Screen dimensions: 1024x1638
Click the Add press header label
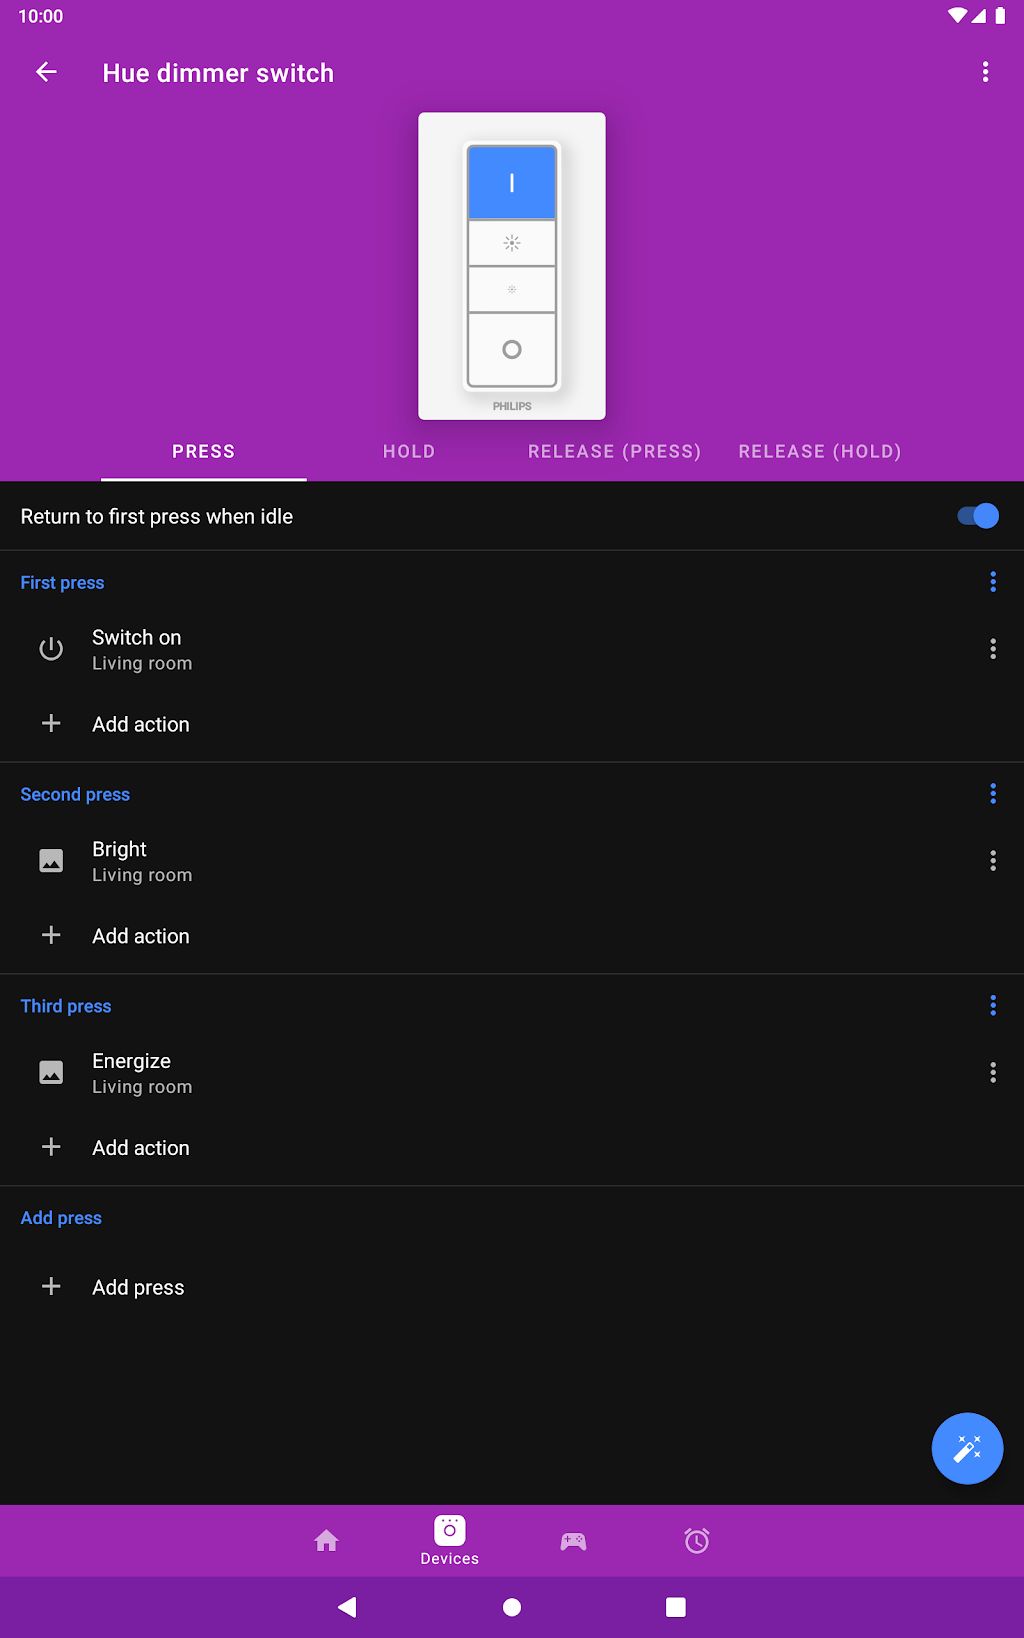(61, 1218)
